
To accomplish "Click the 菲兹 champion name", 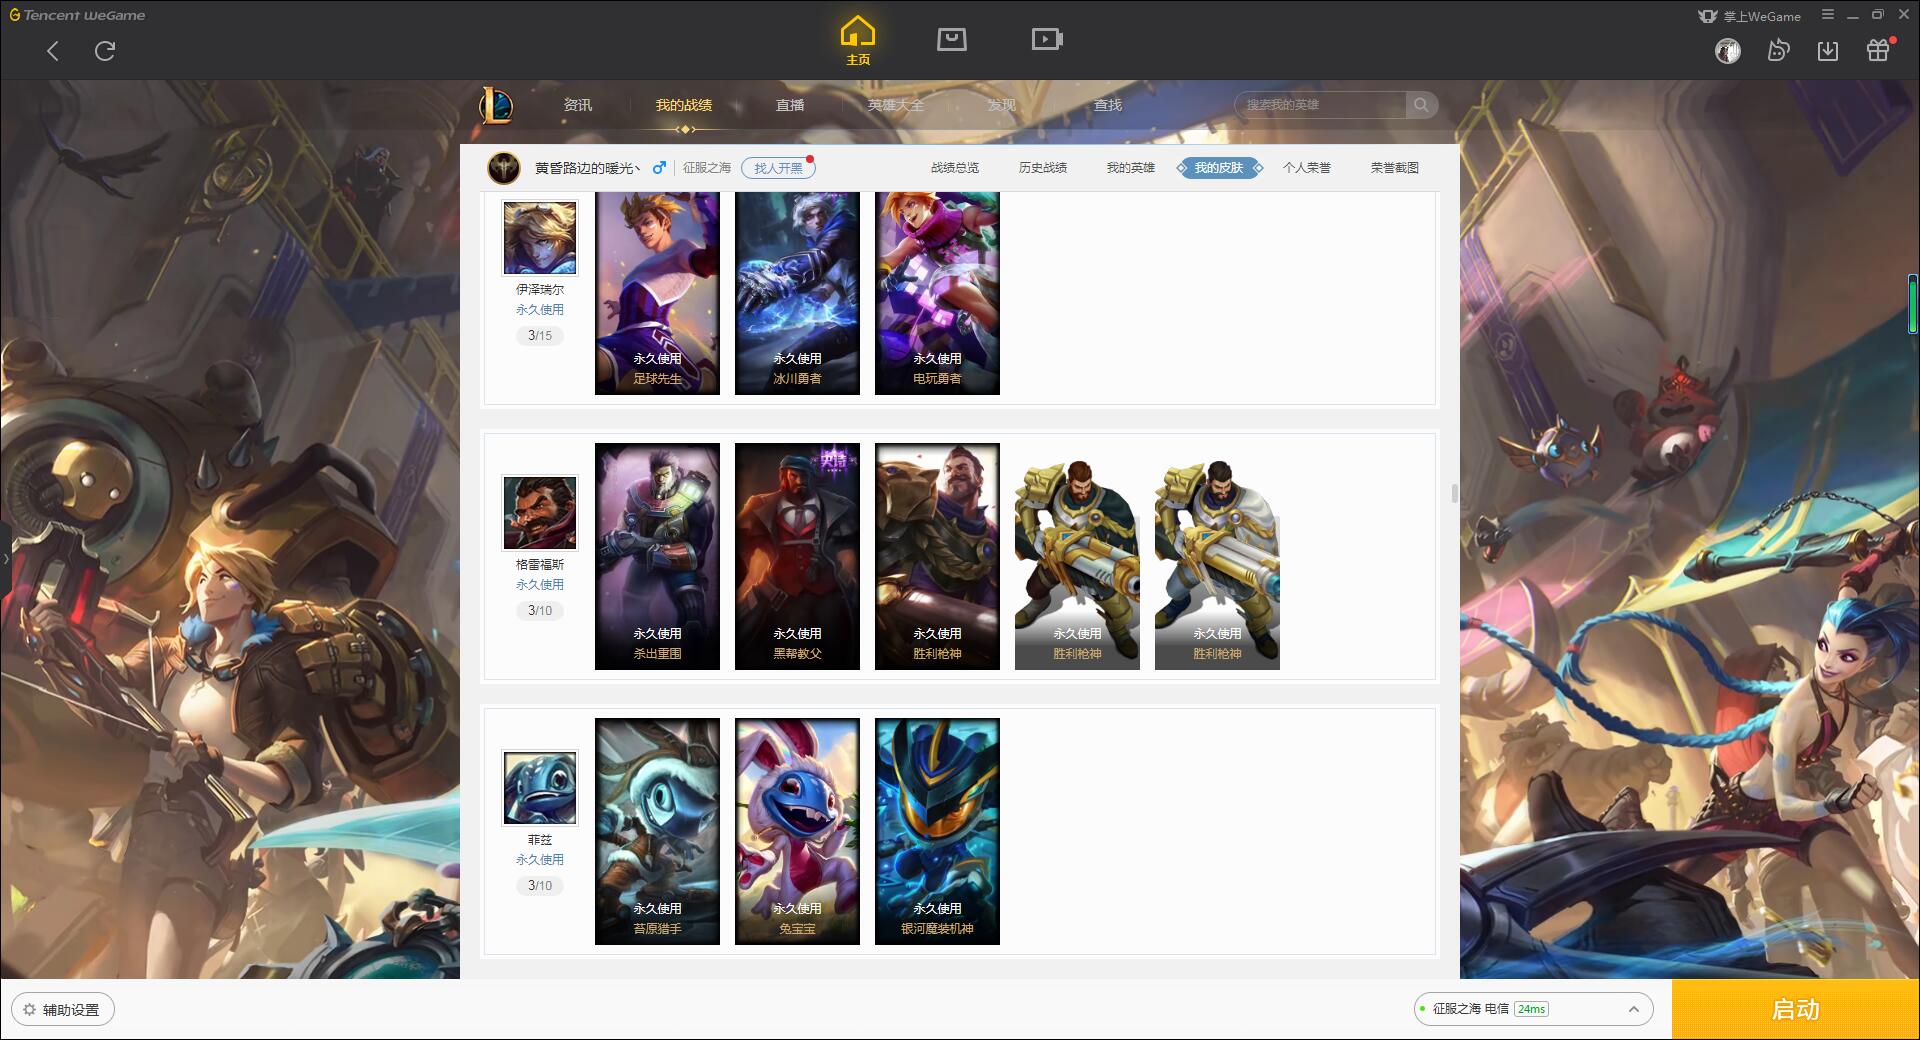I will [x=540, y=840].
